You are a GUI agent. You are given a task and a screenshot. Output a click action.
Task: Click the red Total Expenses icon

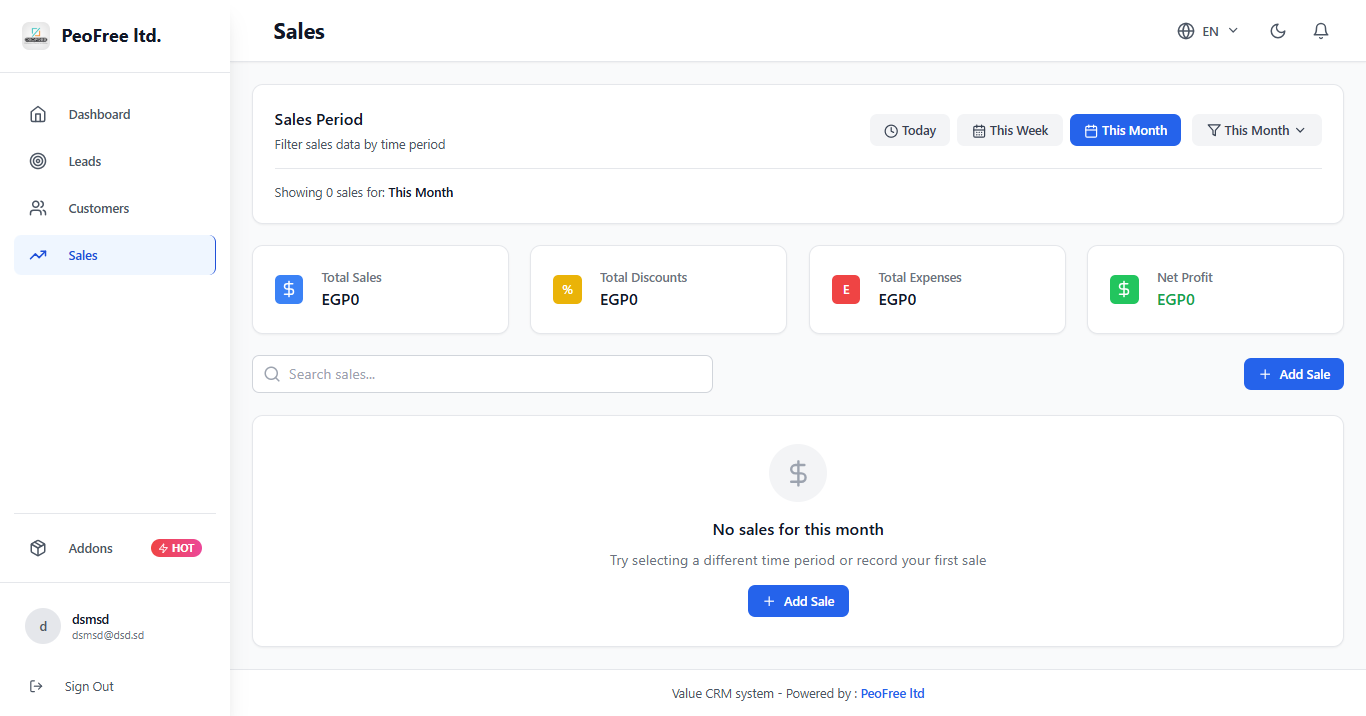coord(846,289)
